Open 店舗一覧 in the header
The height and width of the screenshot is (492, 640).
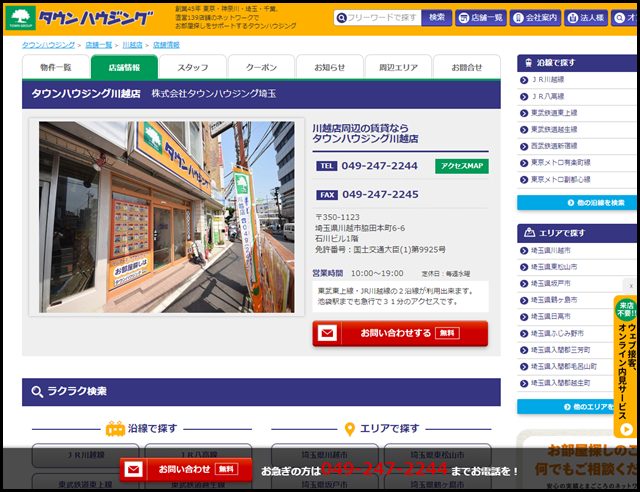coord(481,18)
